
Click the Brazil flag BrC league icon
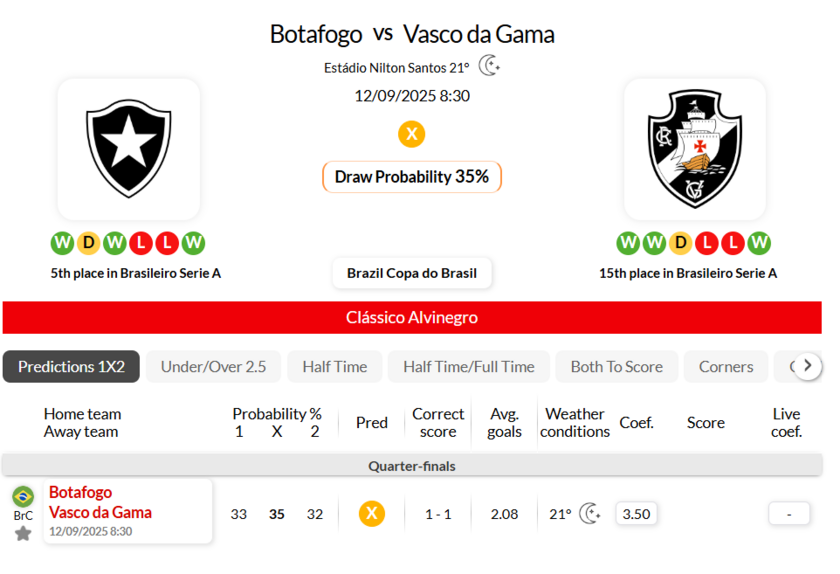point(23,497)
